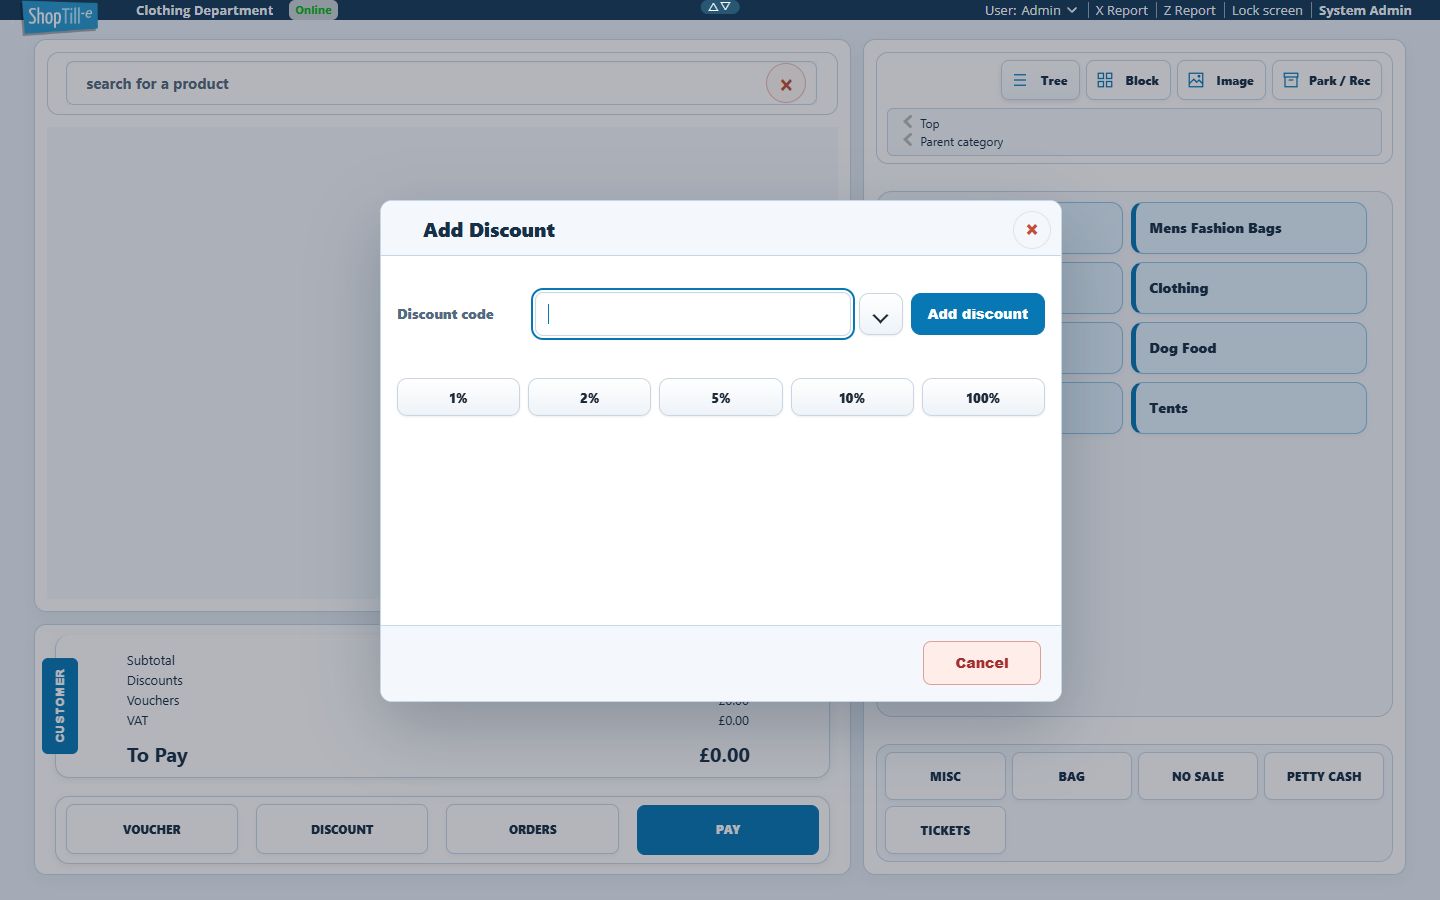Click the VOUCHER button

[x=152, y=829]
